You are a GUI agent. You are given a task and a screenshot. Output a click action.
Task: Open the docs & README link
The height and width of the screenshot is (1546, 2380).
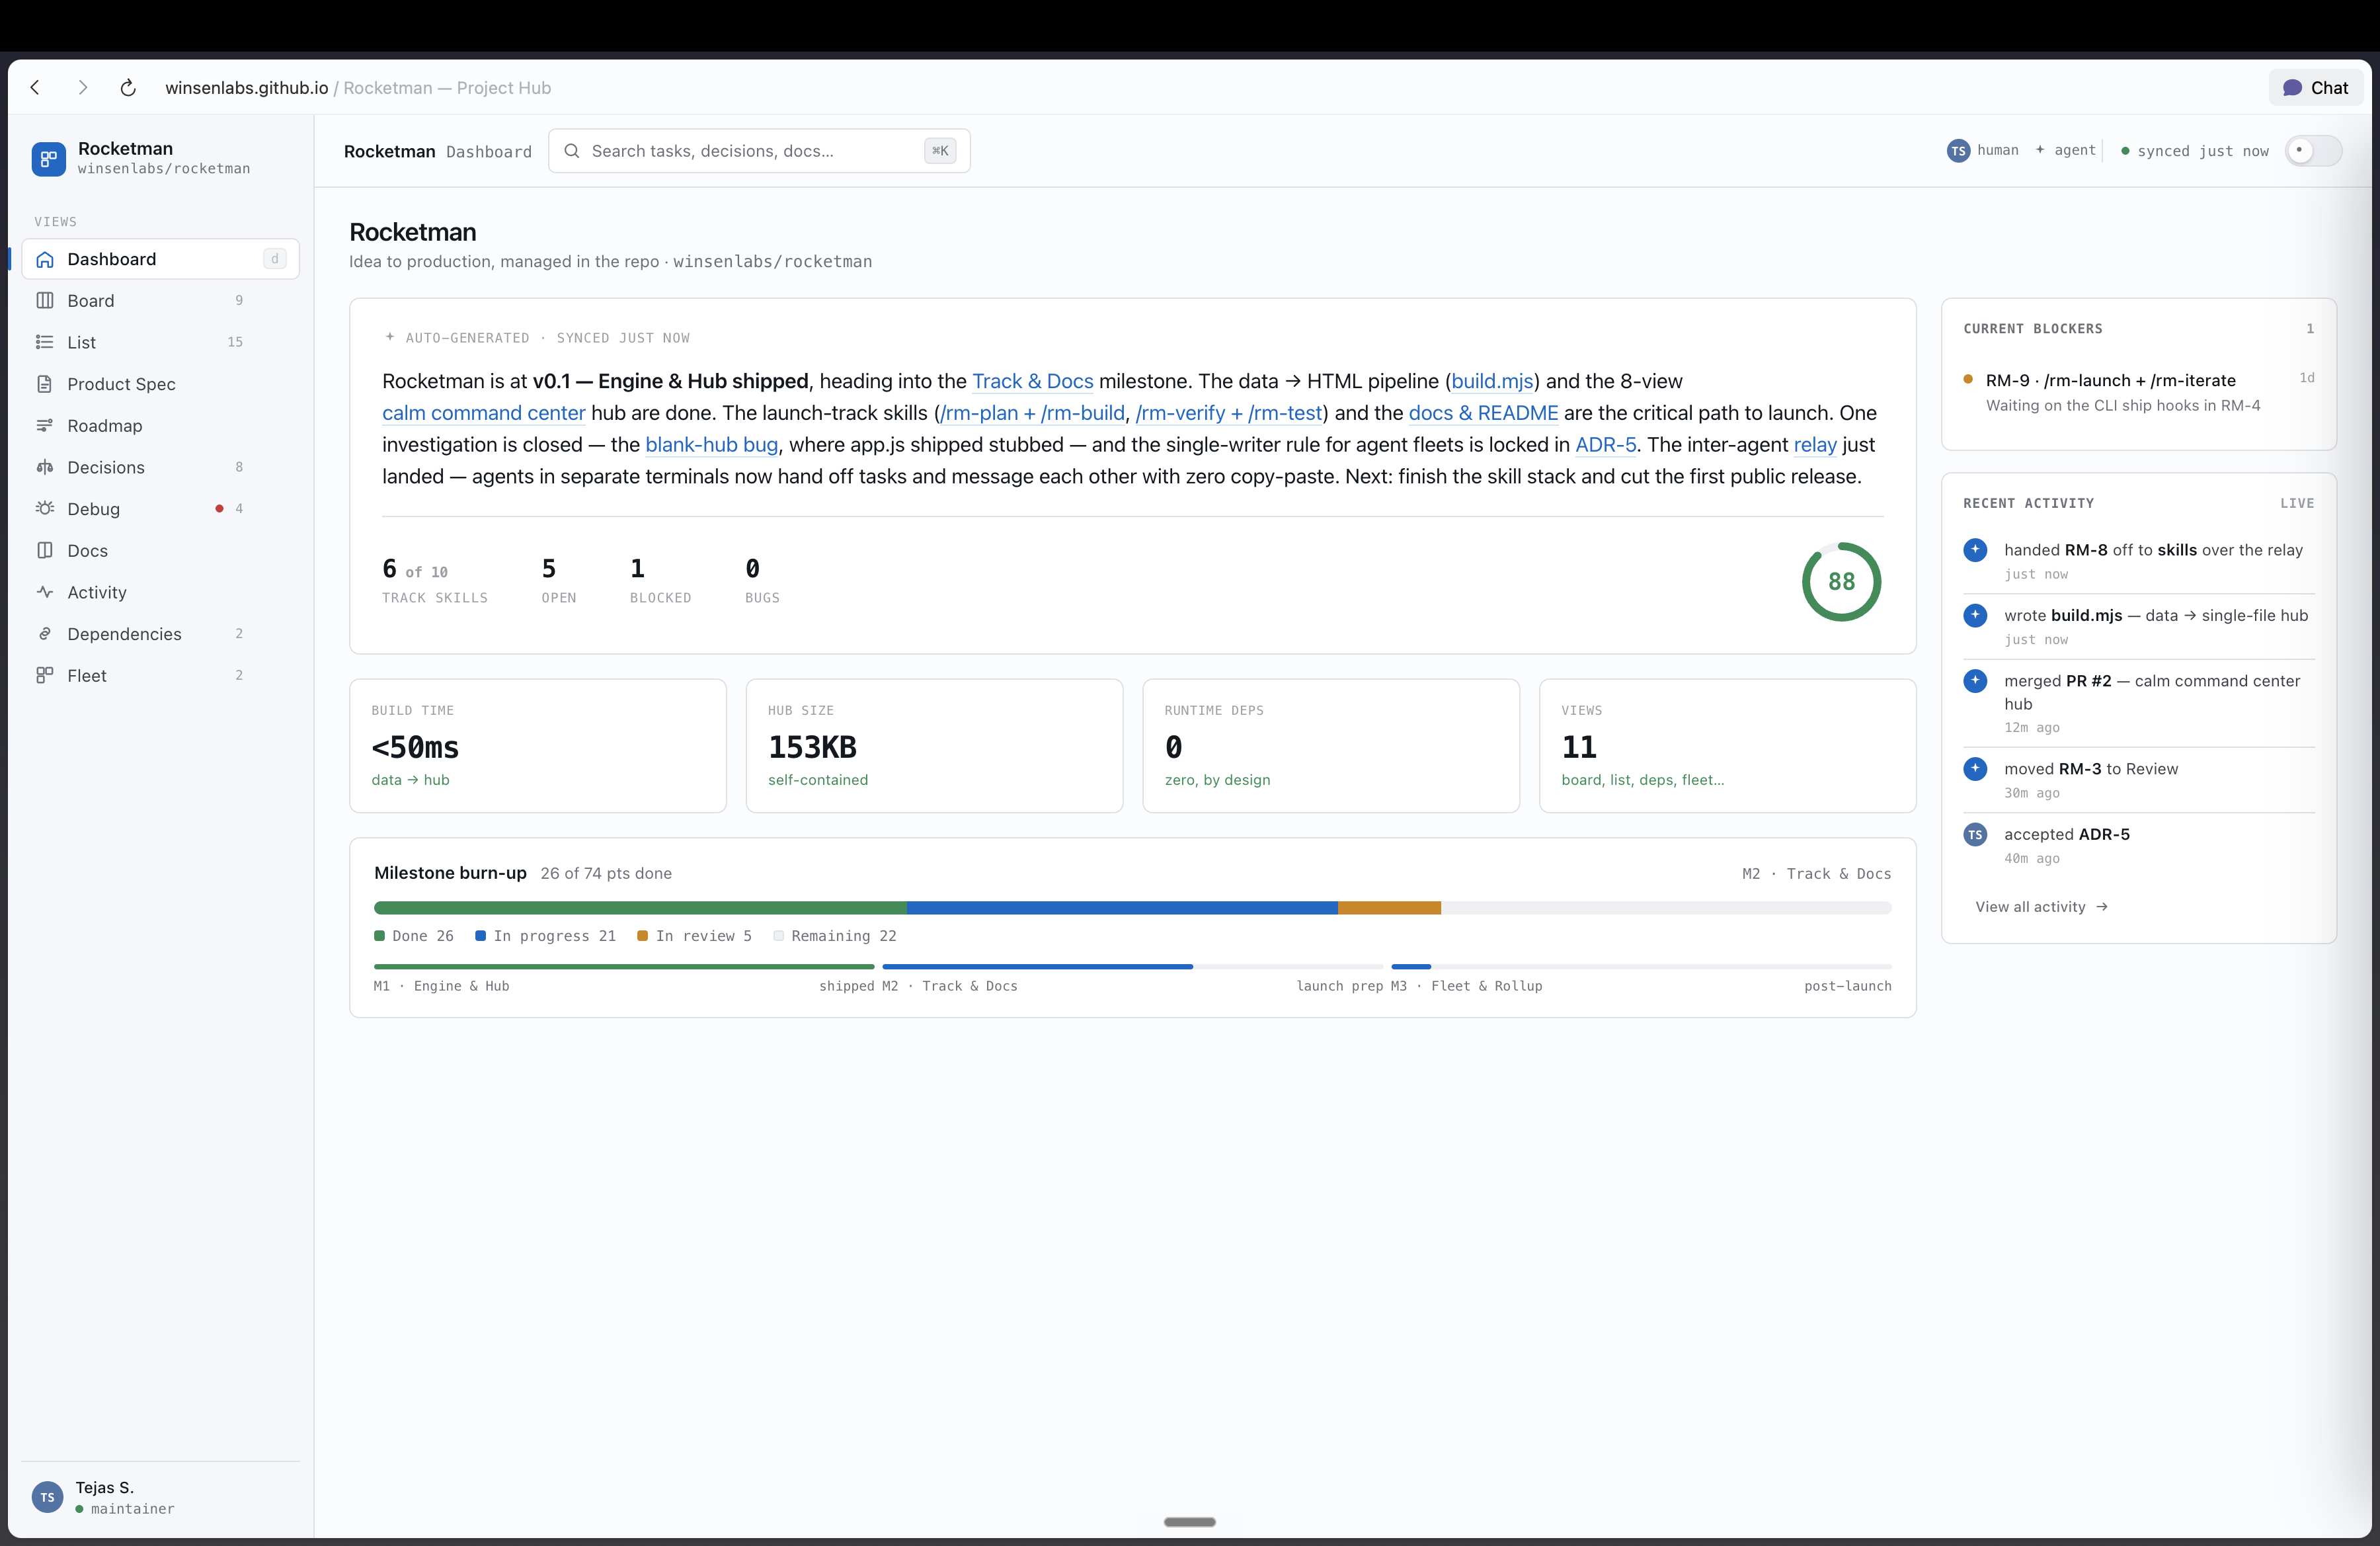point(1483,413)
